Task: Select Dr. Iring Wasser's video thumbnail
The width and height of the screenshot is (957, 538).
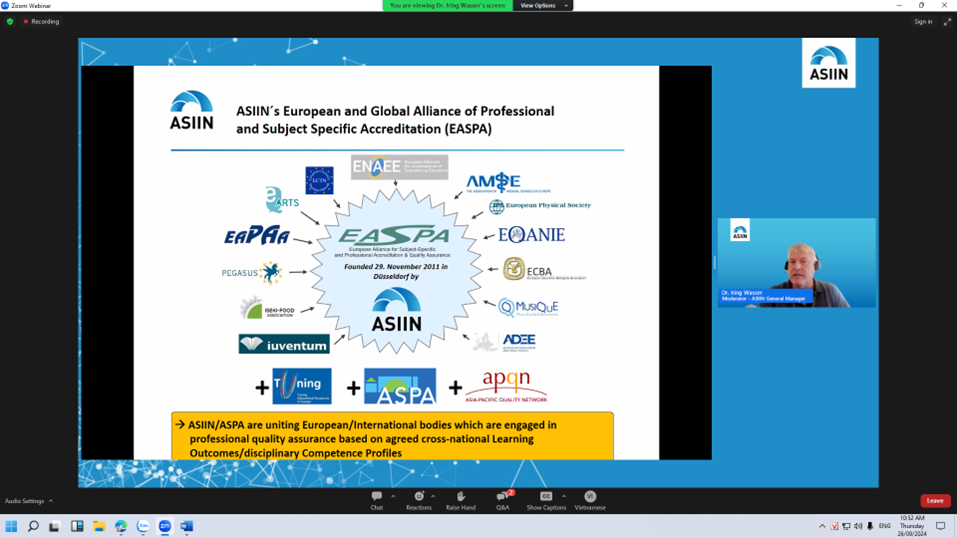Action: 796,263
